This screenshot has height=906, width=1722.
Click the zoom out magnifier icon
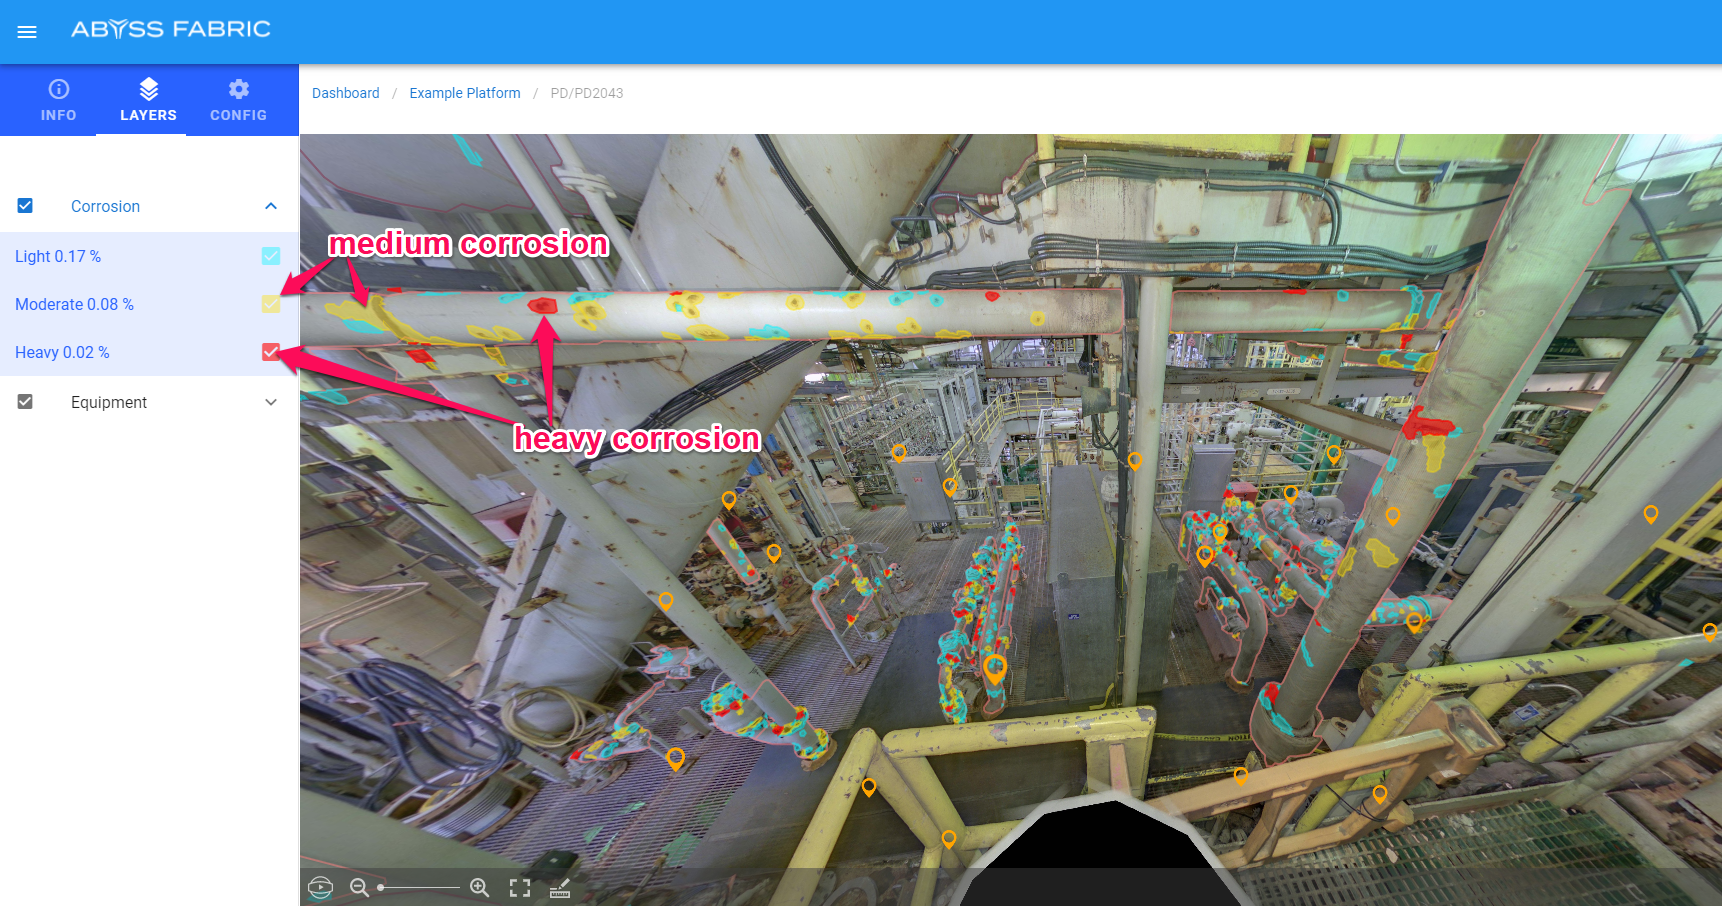(359, 887)
